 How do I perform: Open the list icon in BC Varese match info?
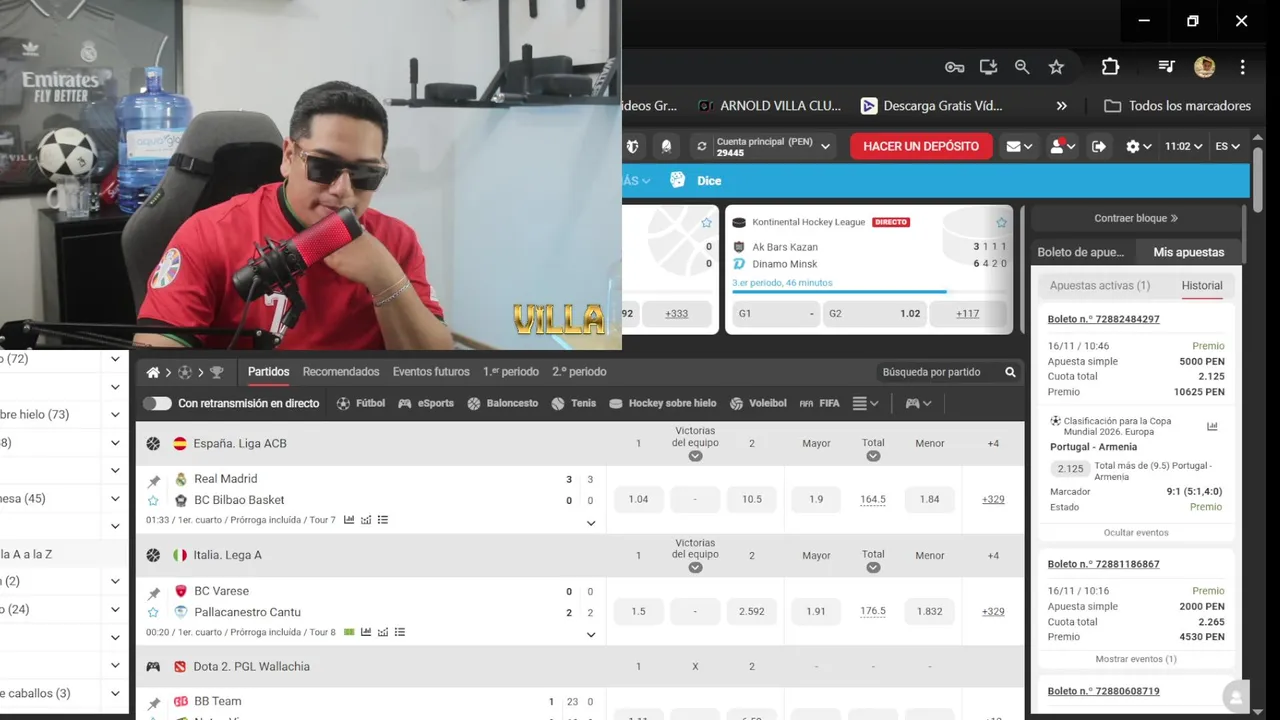tap(400, 632)
